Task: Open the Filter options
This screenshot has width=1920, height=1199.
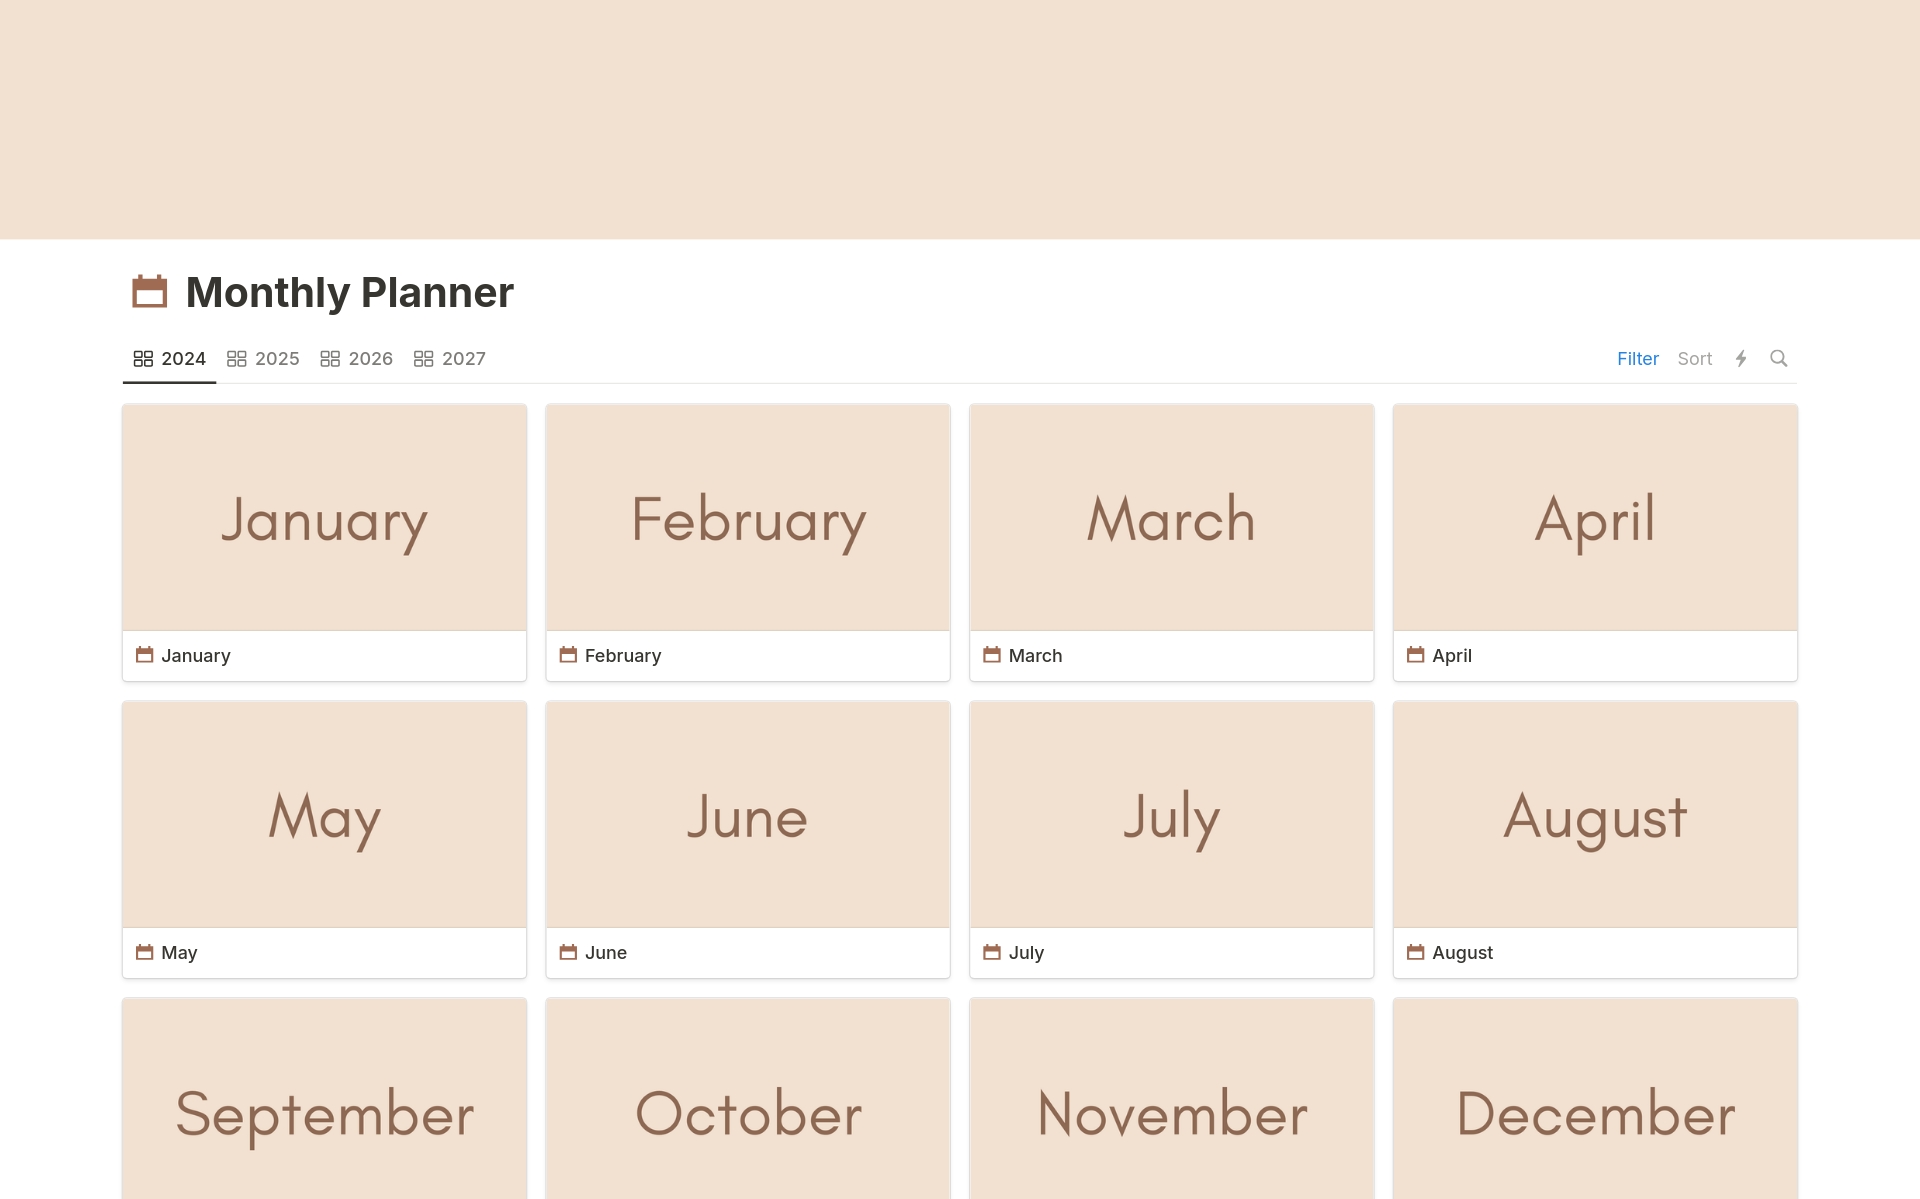Action: point(1637,358)
